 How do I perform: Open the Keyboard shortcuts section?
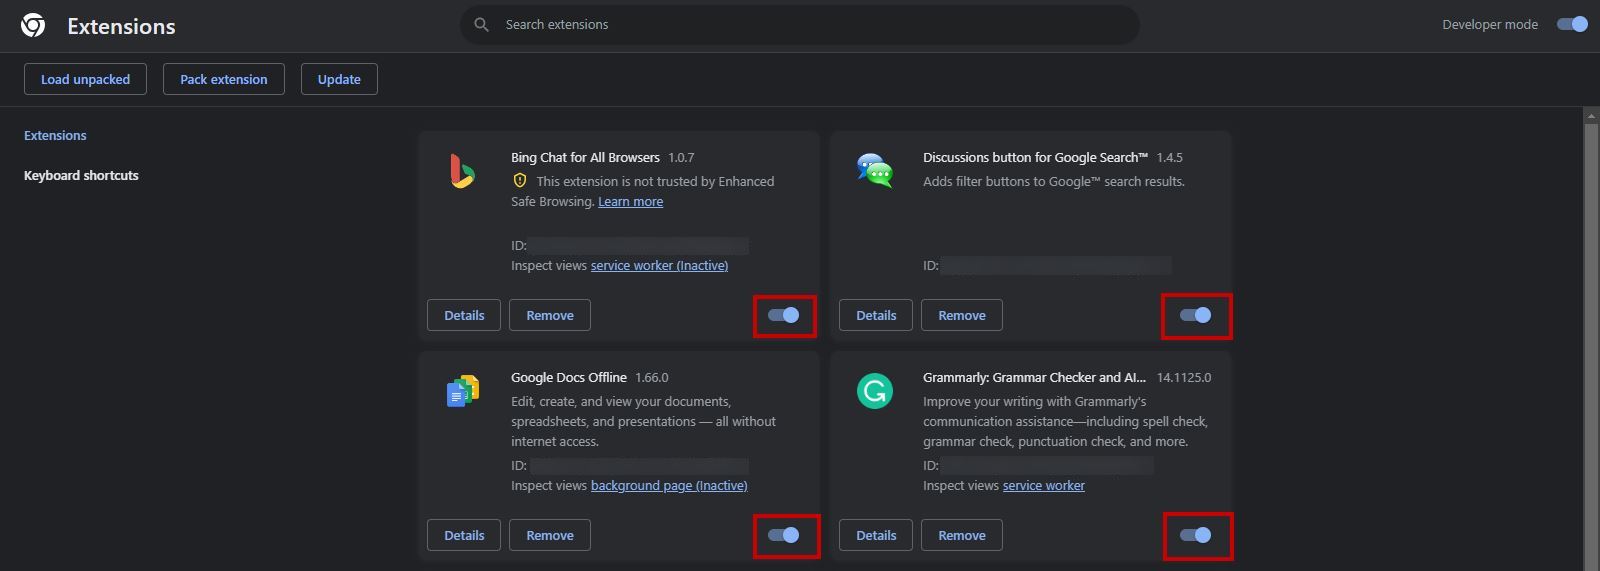coord(81,175)
